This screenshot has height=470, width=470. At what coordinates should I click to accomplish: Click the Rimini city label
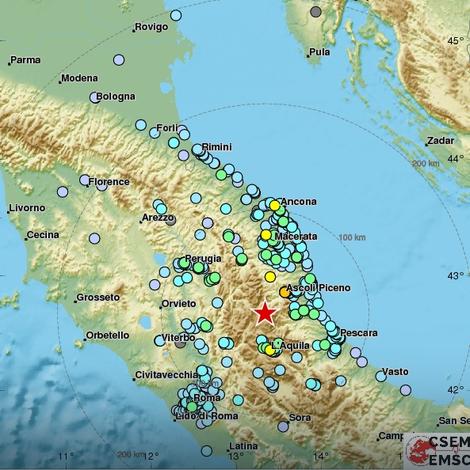click(x=217, y=147)
